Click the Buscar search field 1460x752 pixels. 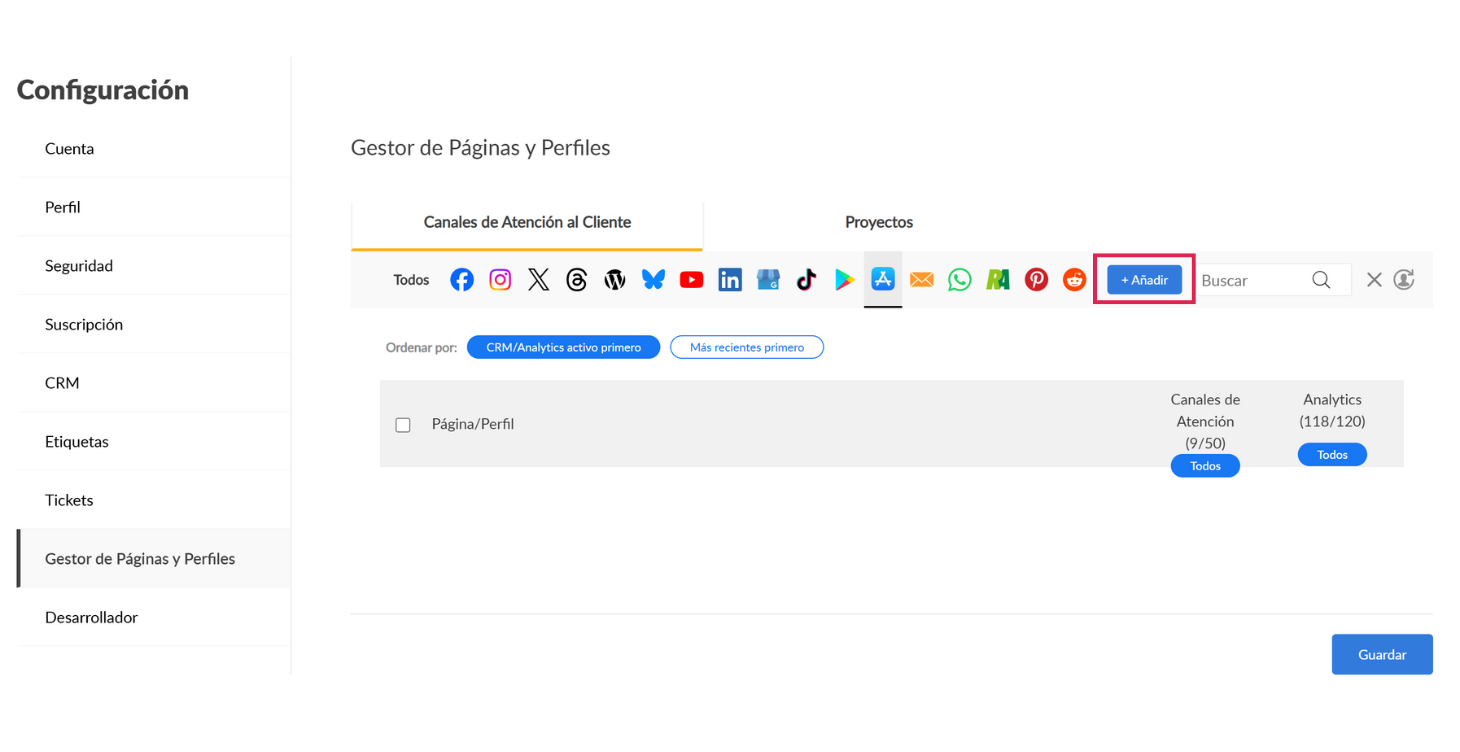(x=1254, y=280)
